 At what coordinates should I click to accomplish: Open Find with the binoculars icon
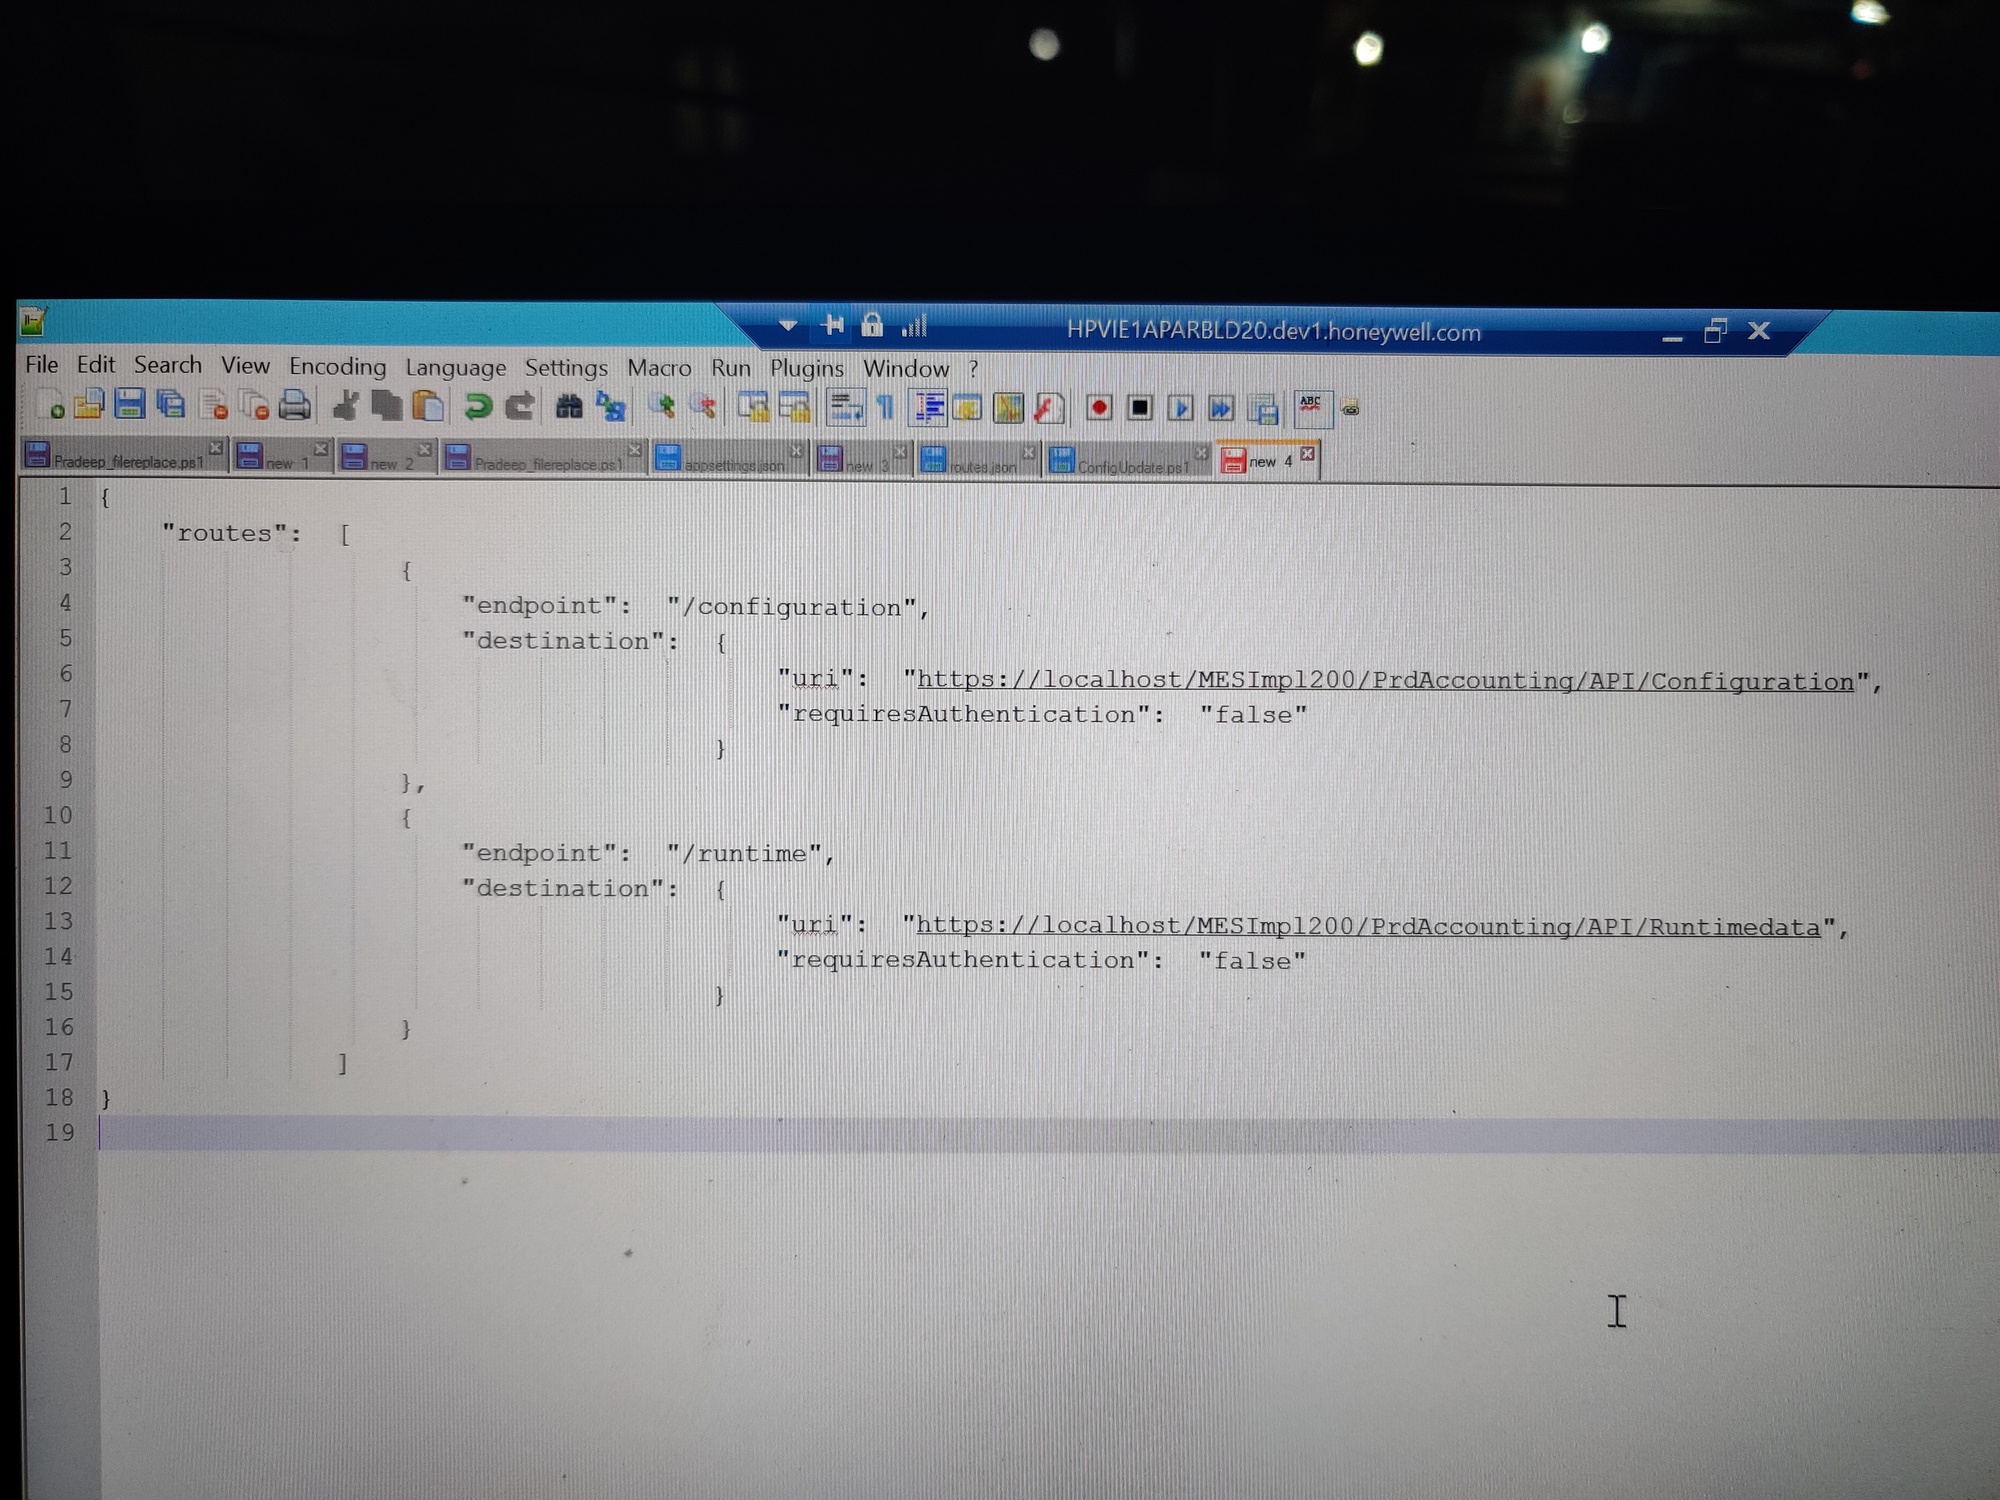click(x=569, y=407)
